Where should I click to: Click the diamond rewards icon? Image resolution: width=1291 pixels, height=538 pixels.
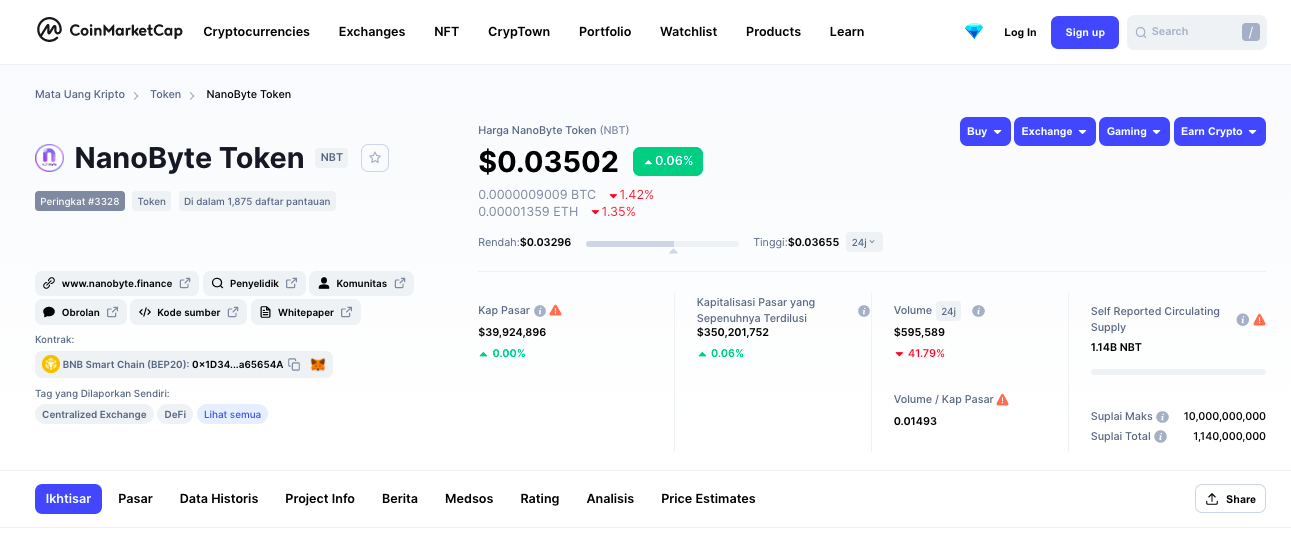point(974,32)
